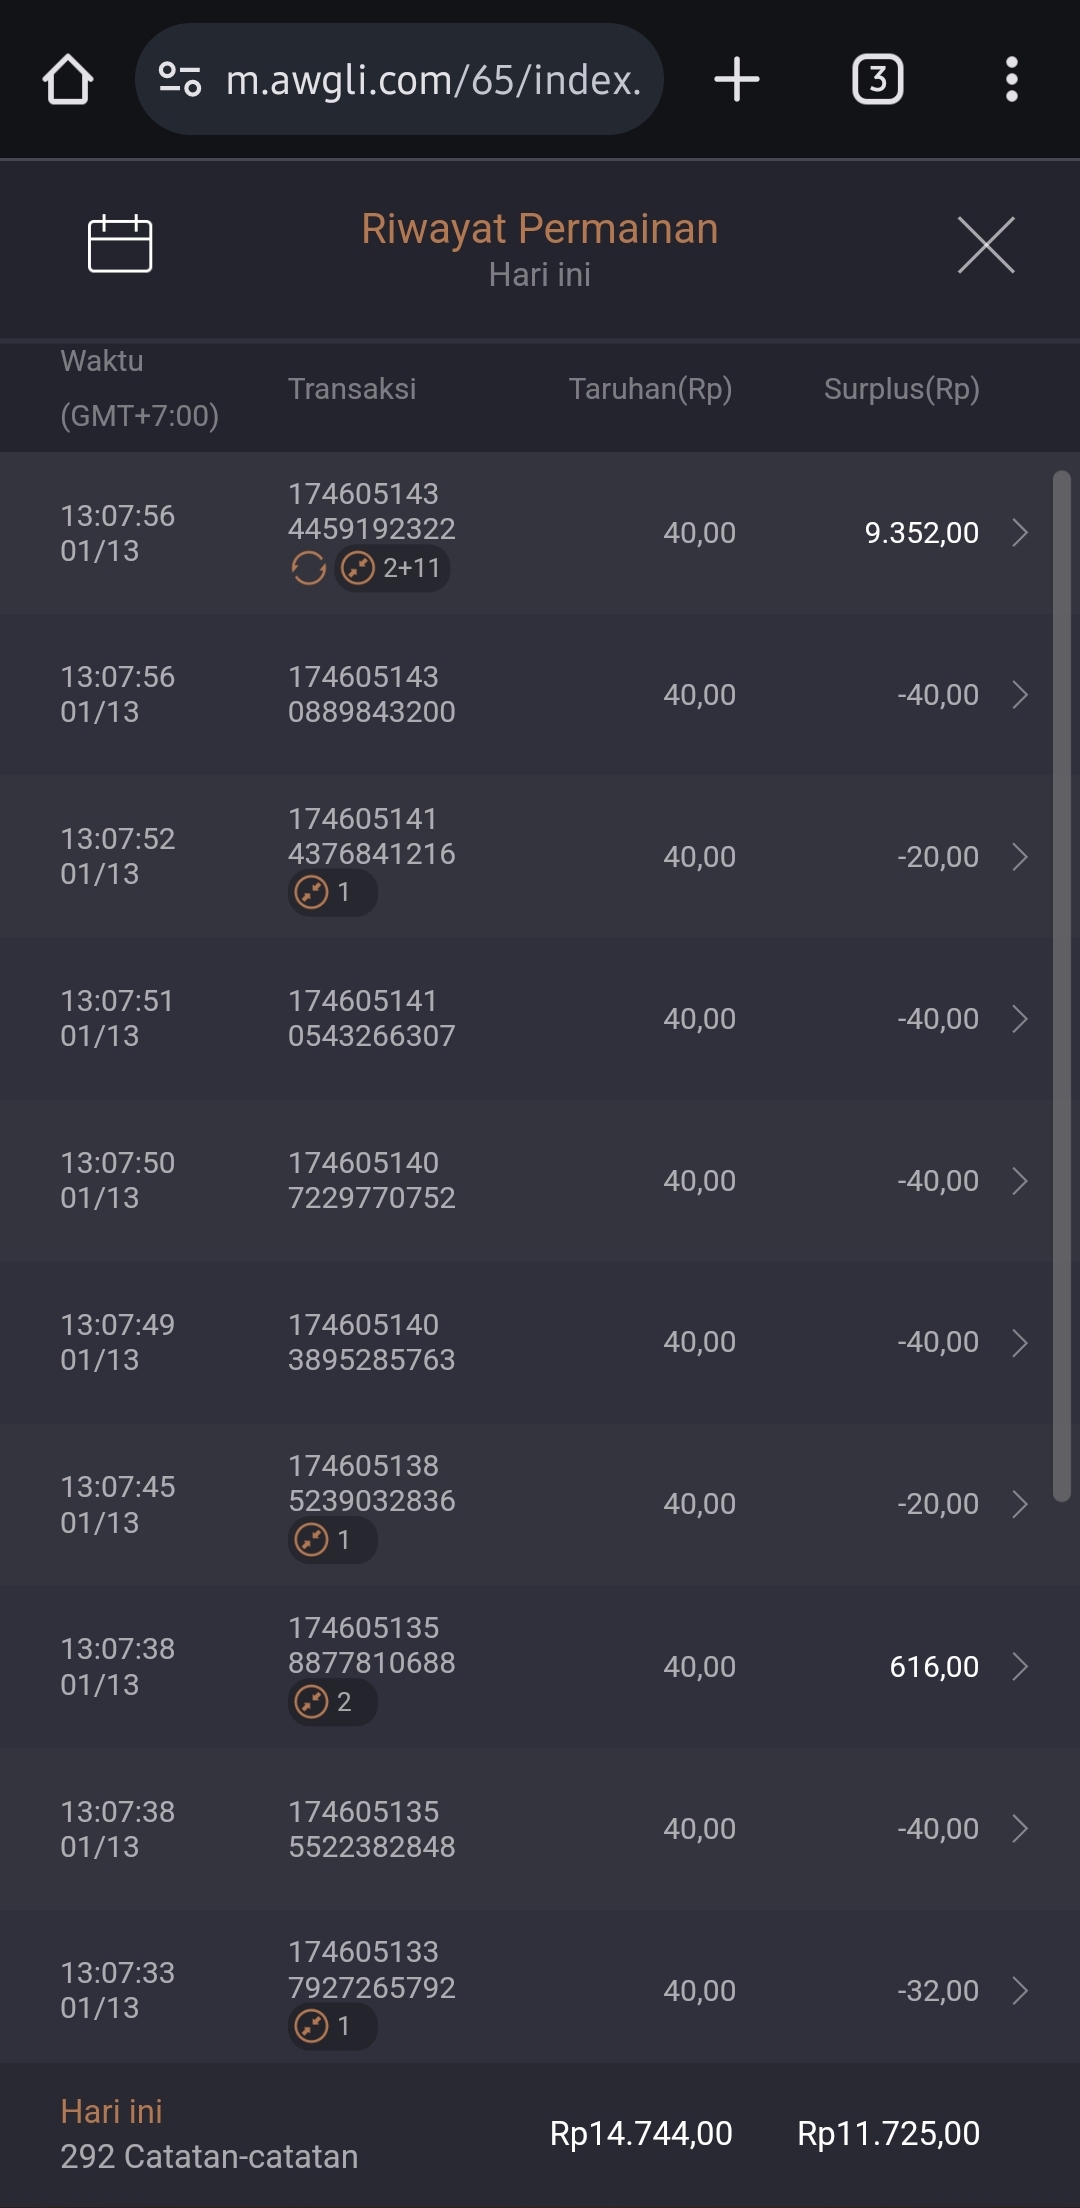Open the tab switcher showing 3
Viewport: 1080px width, 2208px height.
tap(877, 80)
